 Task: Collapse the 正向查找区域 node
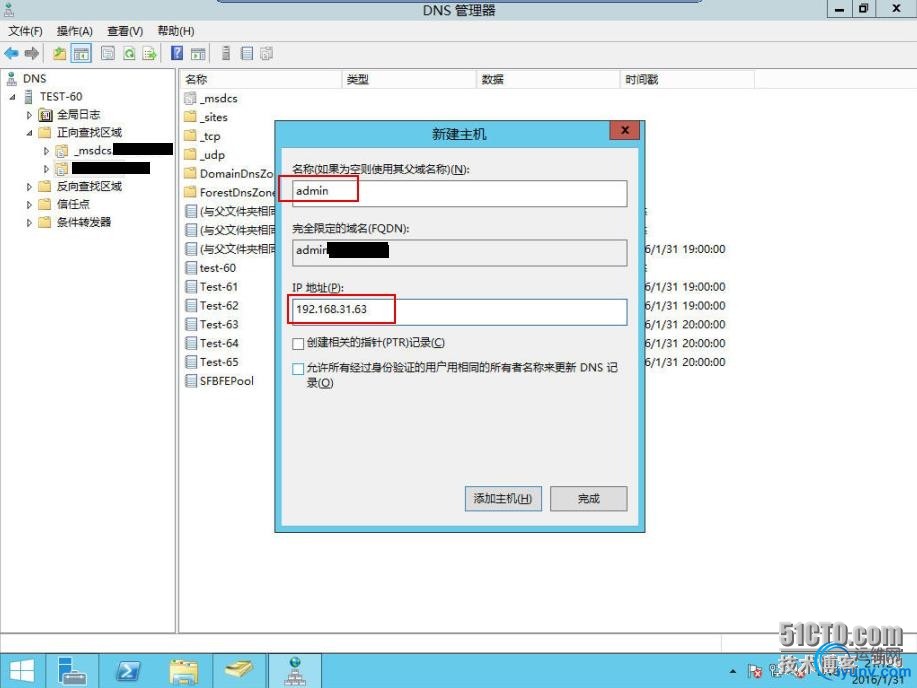[x=29, y=133]
